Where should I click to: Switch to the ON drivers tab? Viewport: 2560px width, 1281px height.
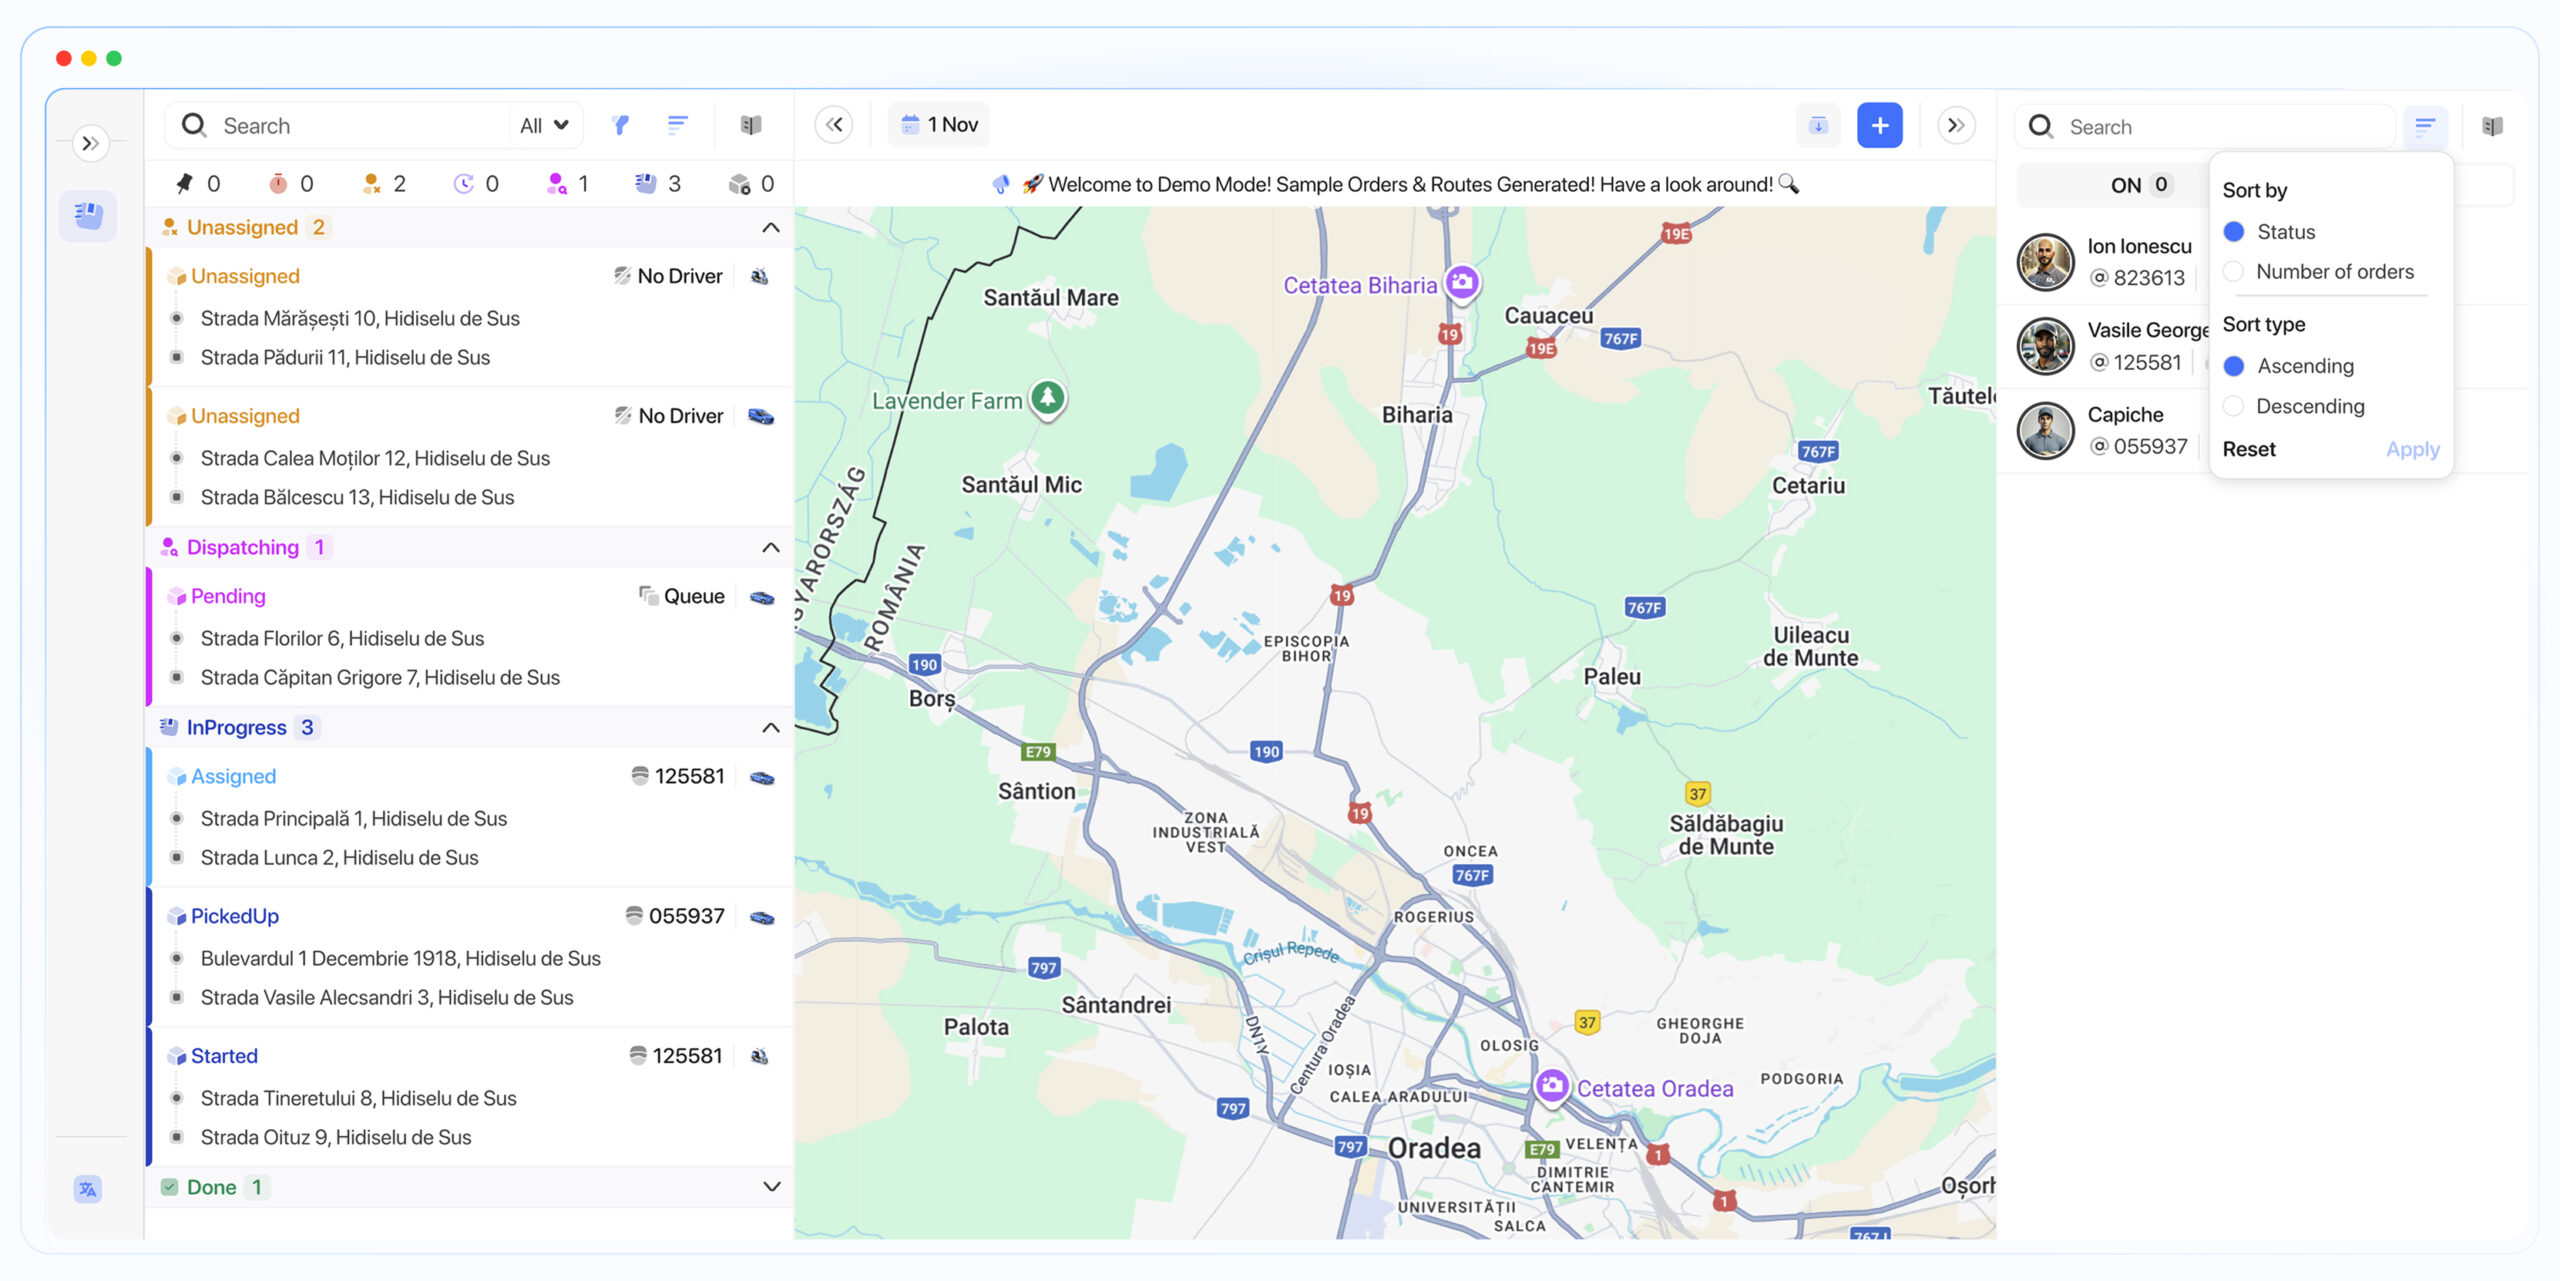[2138, 185]
